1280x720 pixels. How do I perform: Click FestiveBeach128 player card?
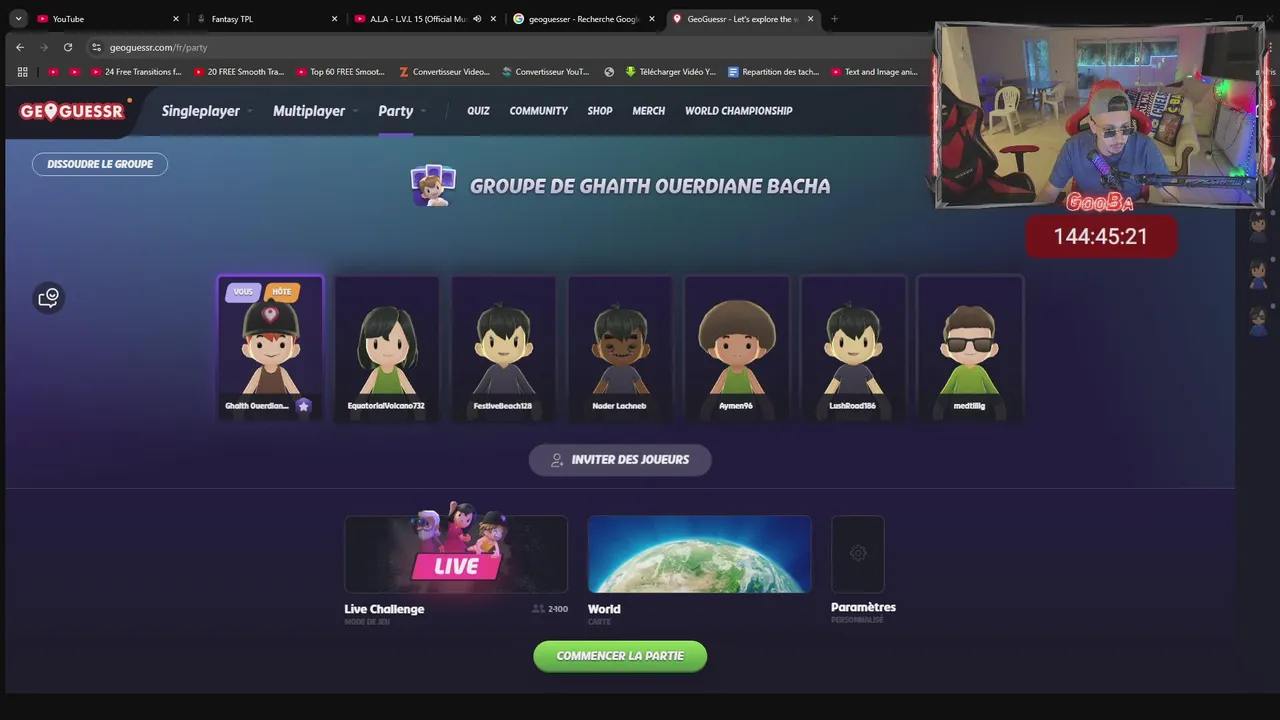click(503, 347)
